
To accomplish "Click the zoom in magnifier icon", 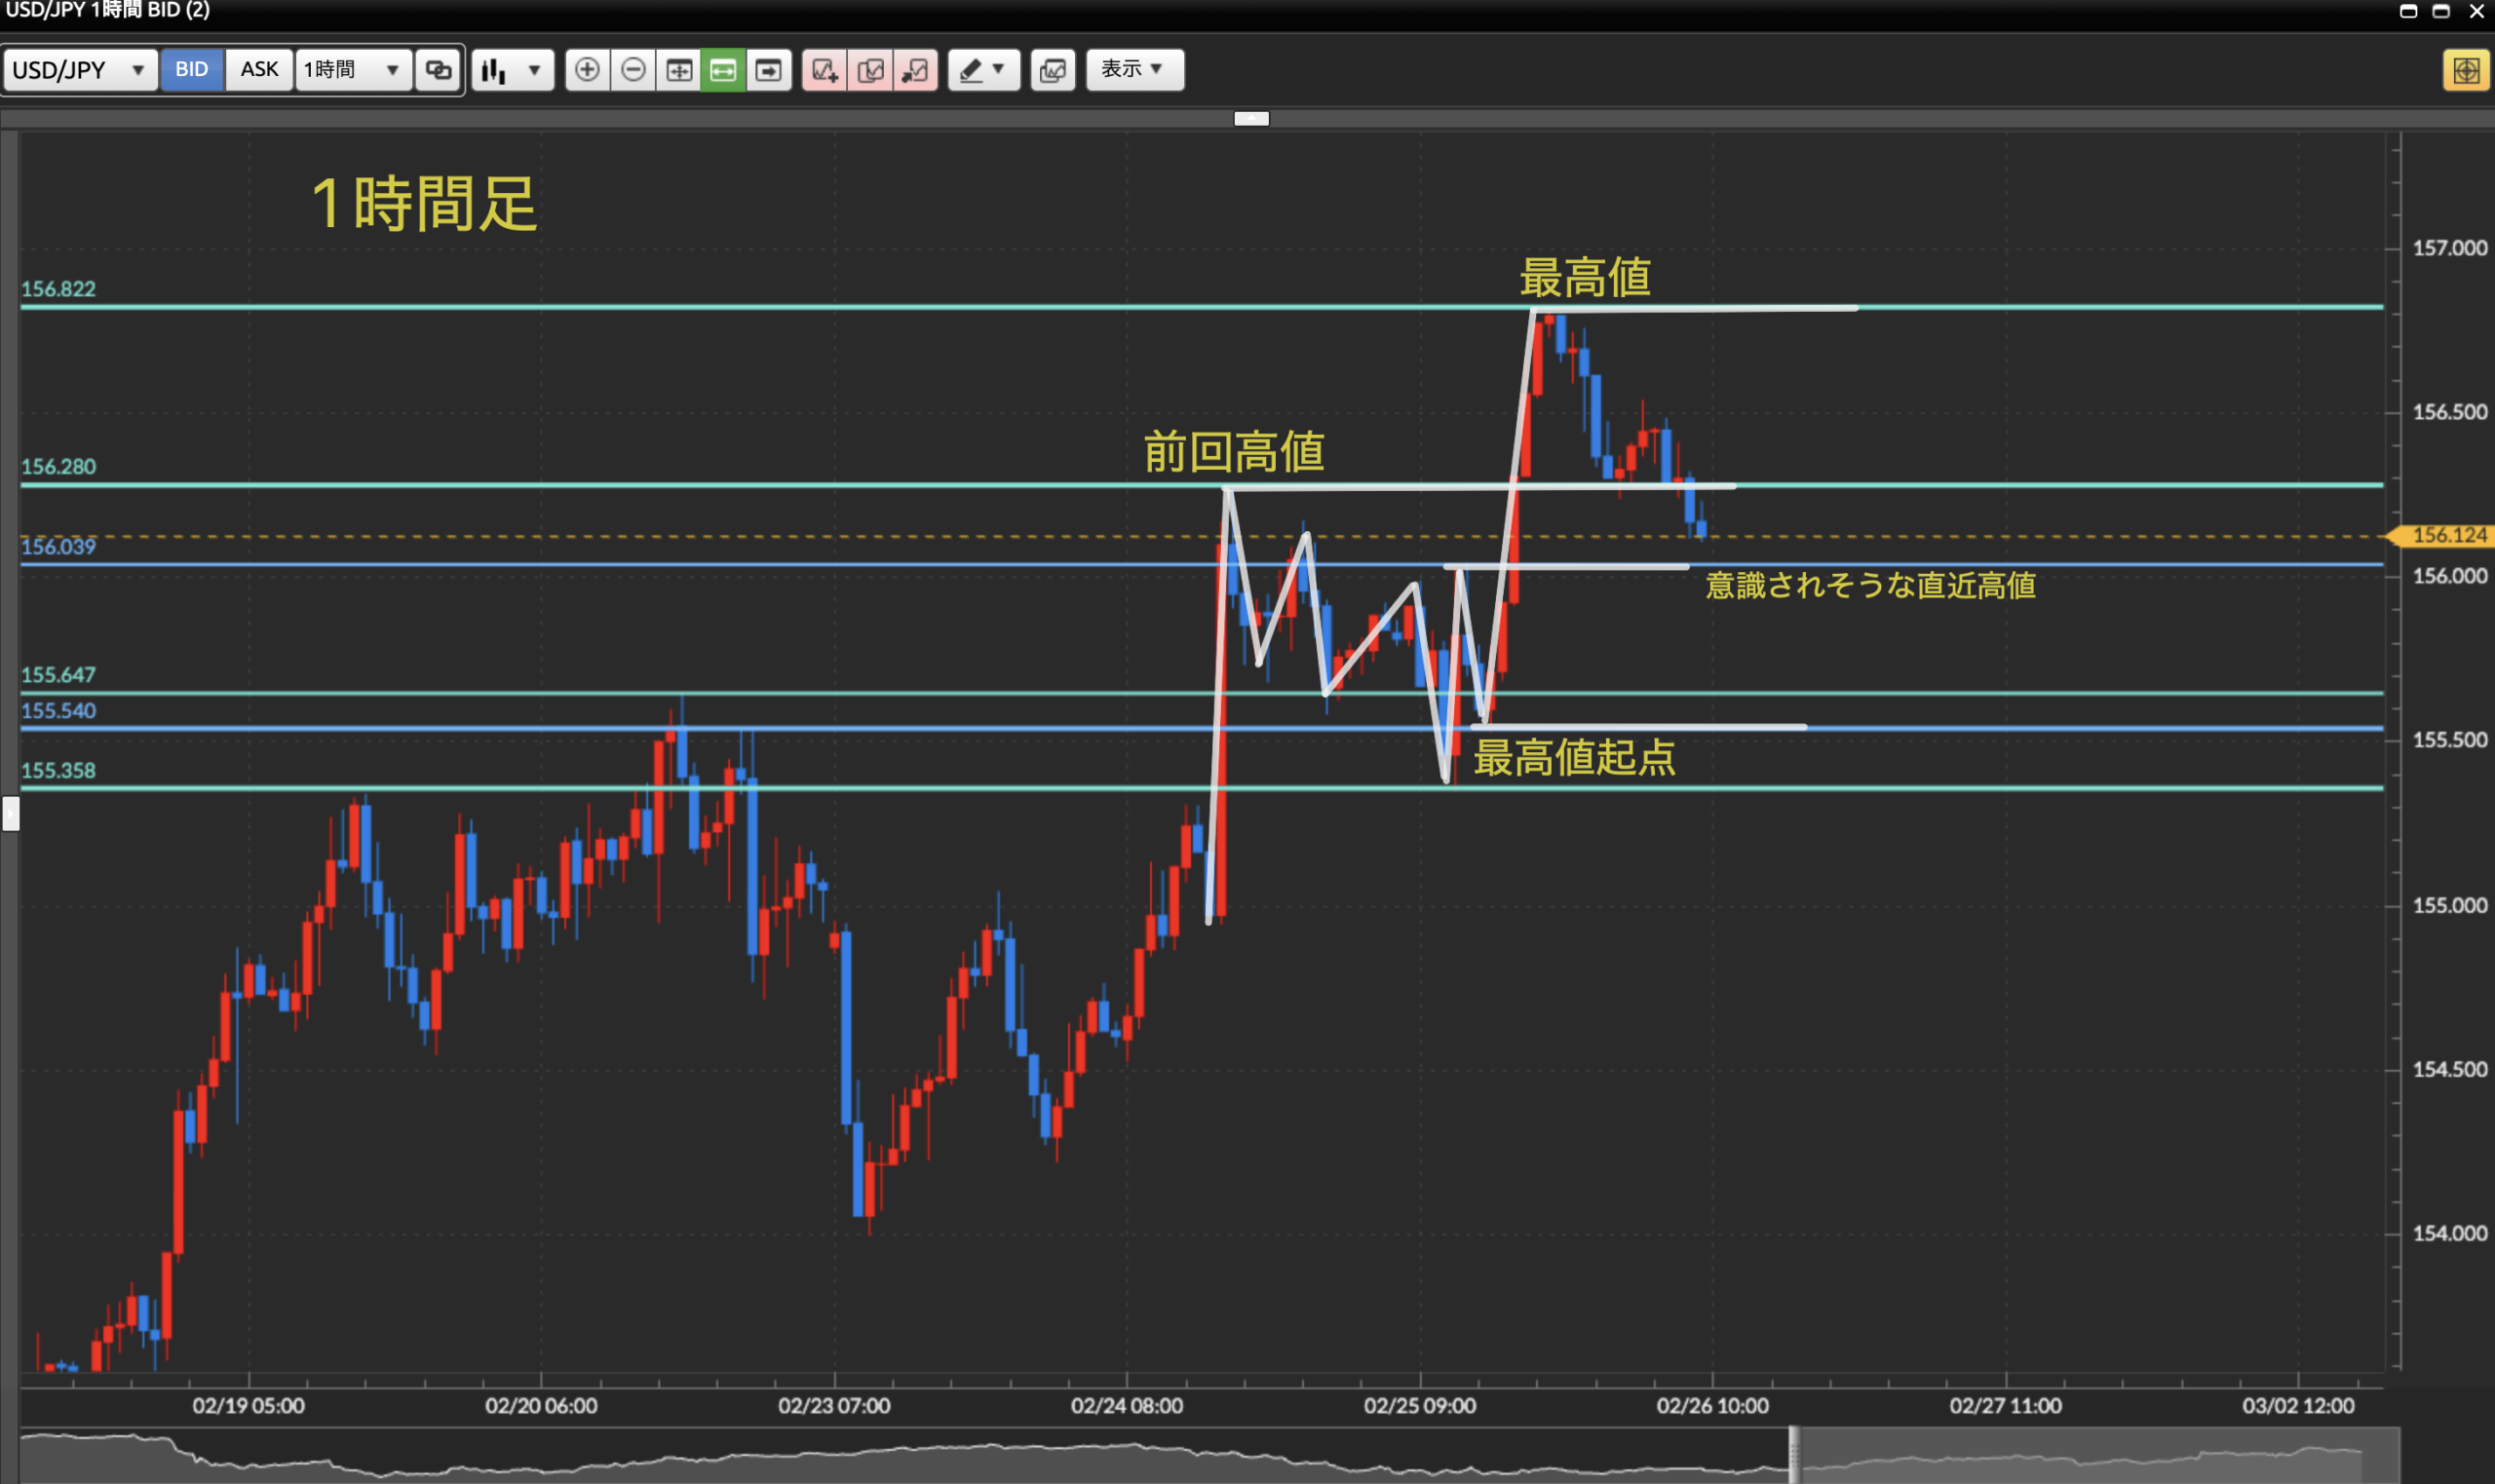I will point(587,70).
